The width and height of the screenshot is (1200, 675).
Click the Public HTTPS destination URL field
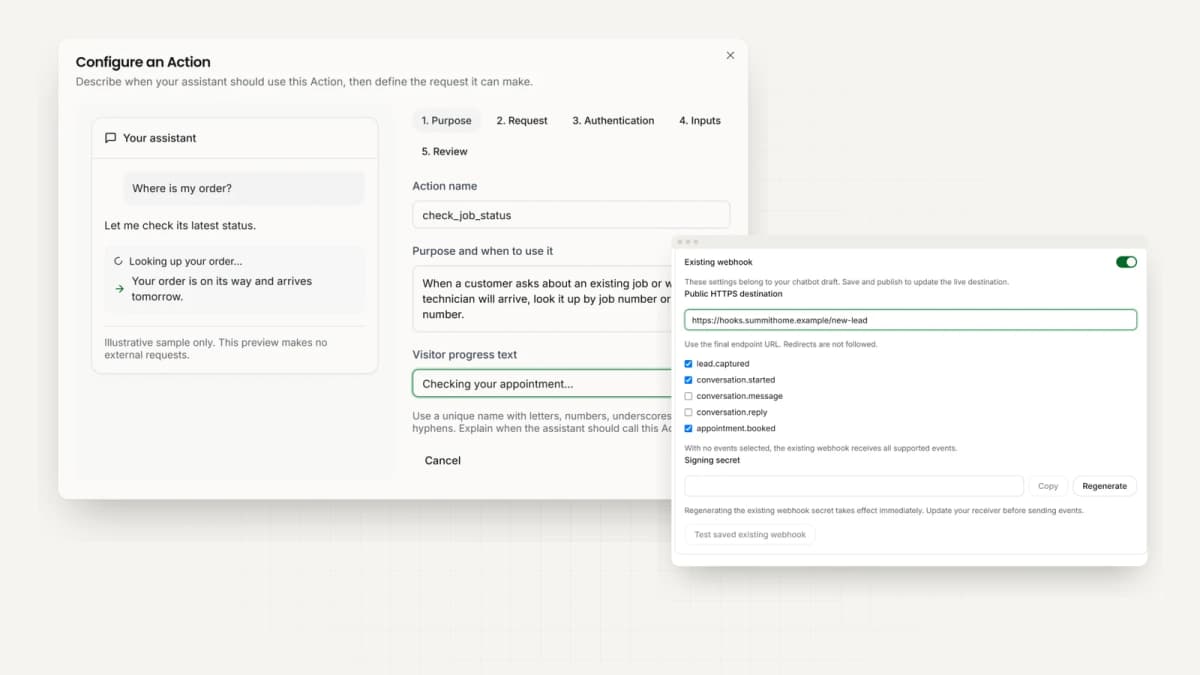pos(910,320)
